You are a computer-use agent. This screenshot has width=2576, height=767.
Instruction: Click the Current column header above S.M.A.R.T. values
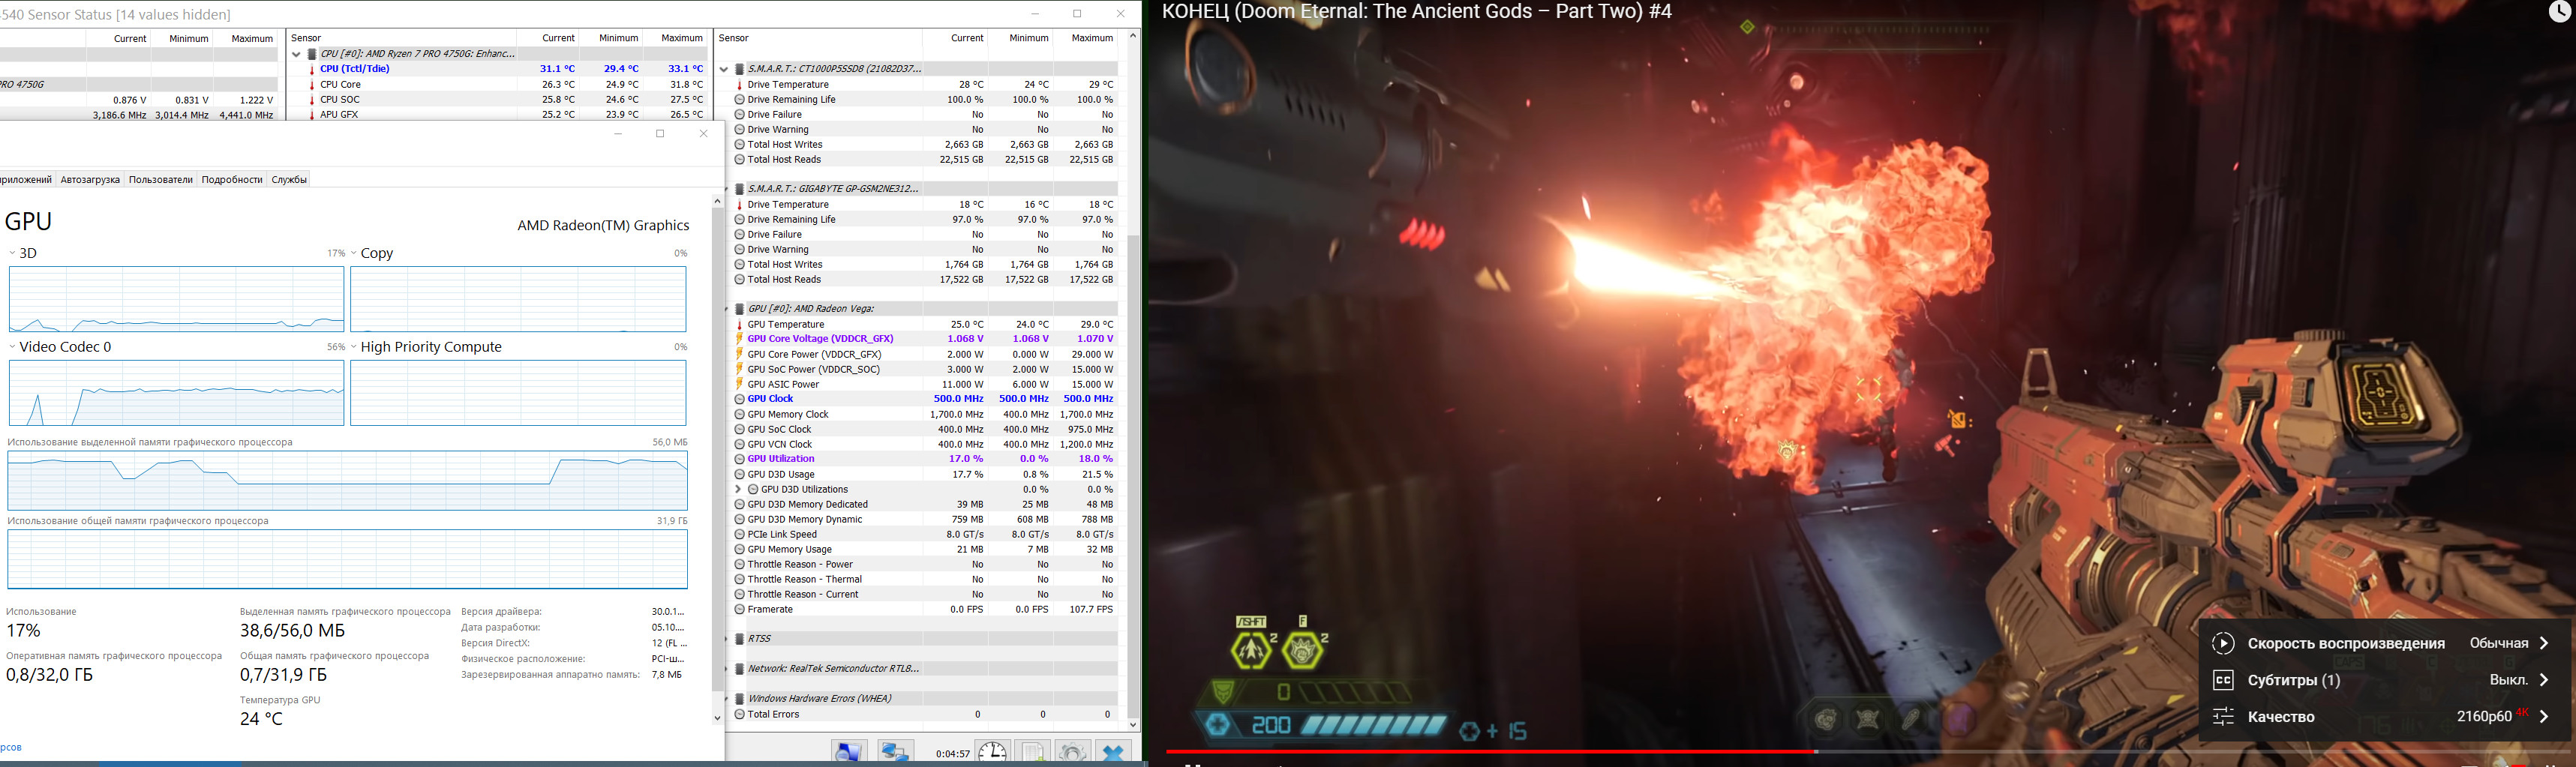pos(967,38)
